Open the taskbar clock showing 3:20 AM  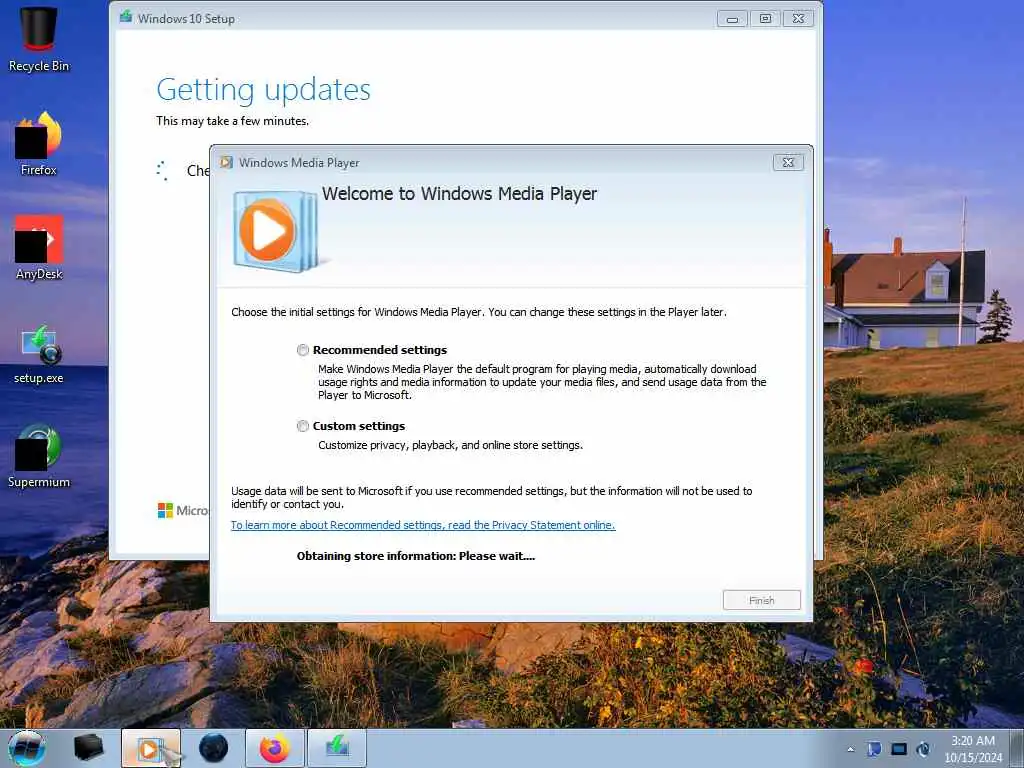coord(972,741)
